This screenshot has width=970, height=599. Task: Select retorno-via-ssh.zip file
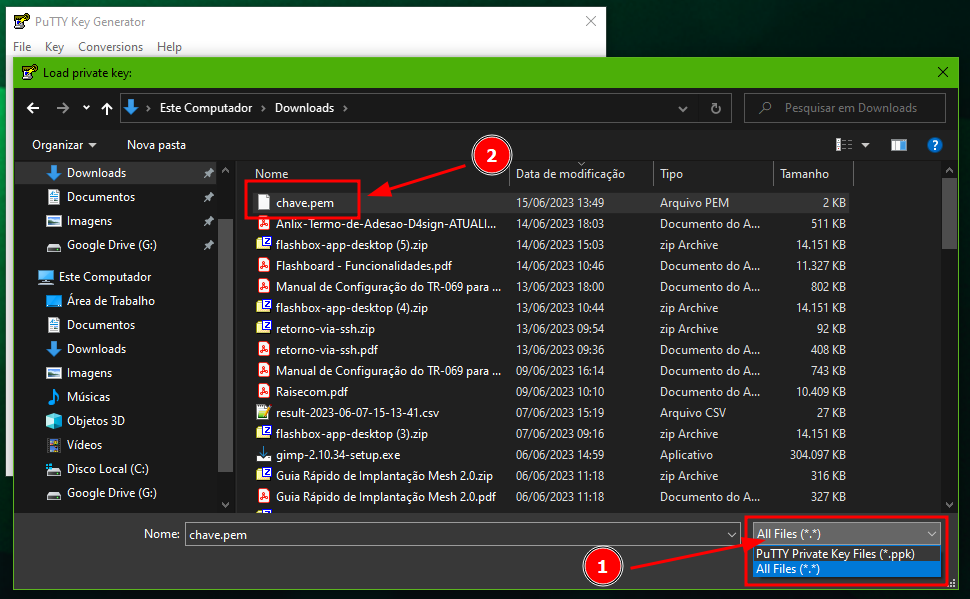(325, 329)
